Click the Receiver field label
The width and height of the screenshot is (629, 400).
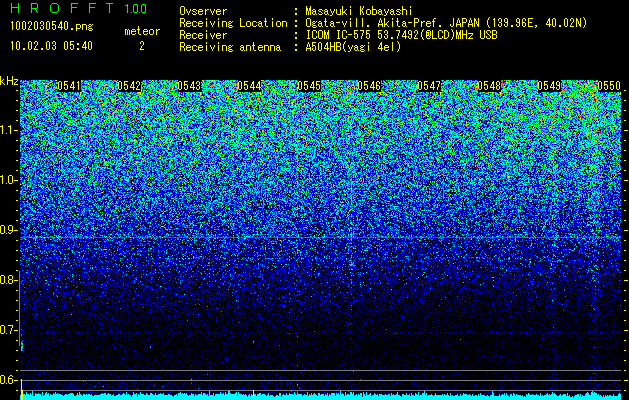pos(203,35)
